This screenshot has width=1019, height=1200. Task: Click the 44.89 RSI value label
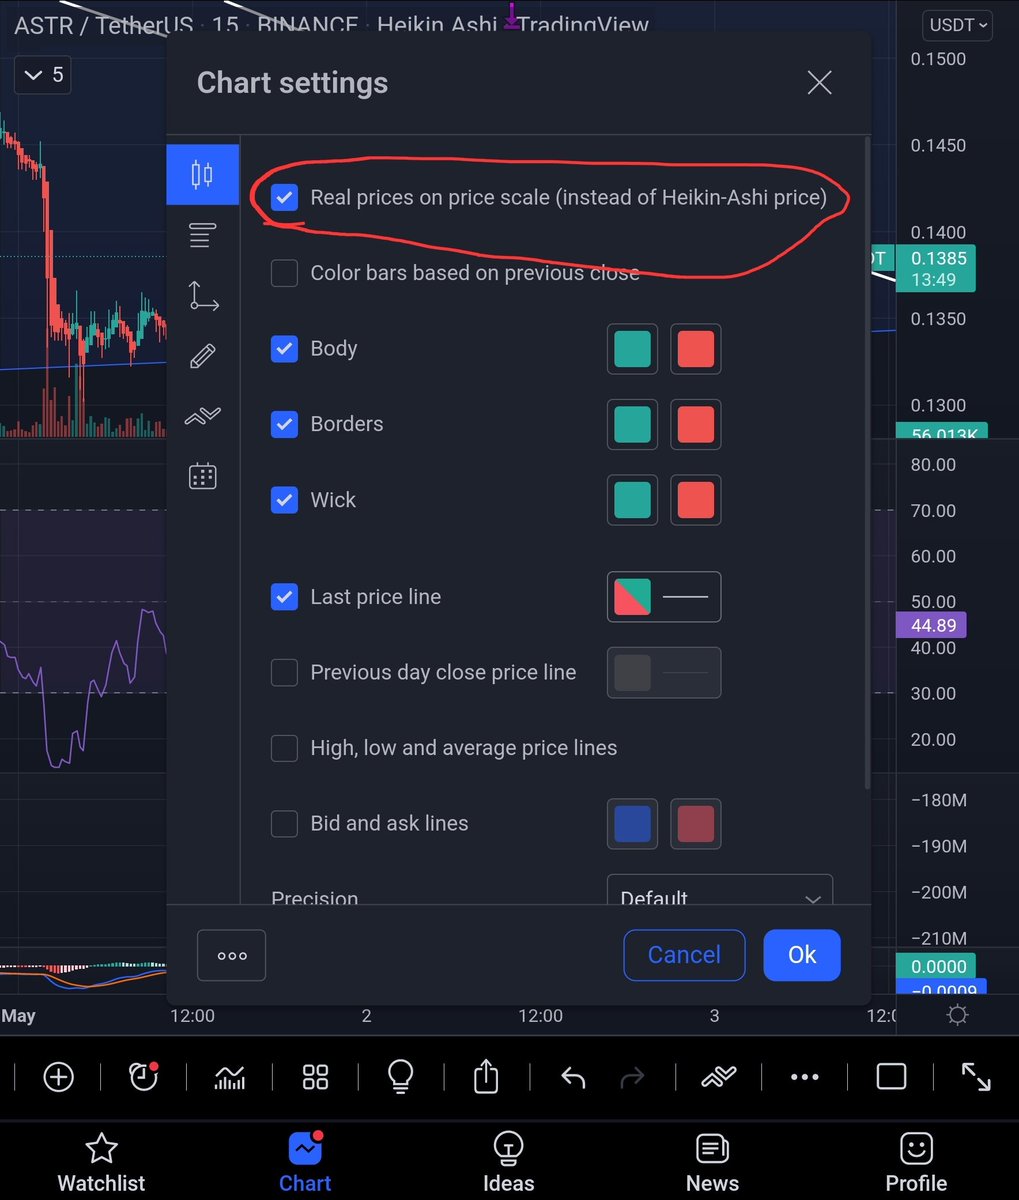tap(933, 625)
